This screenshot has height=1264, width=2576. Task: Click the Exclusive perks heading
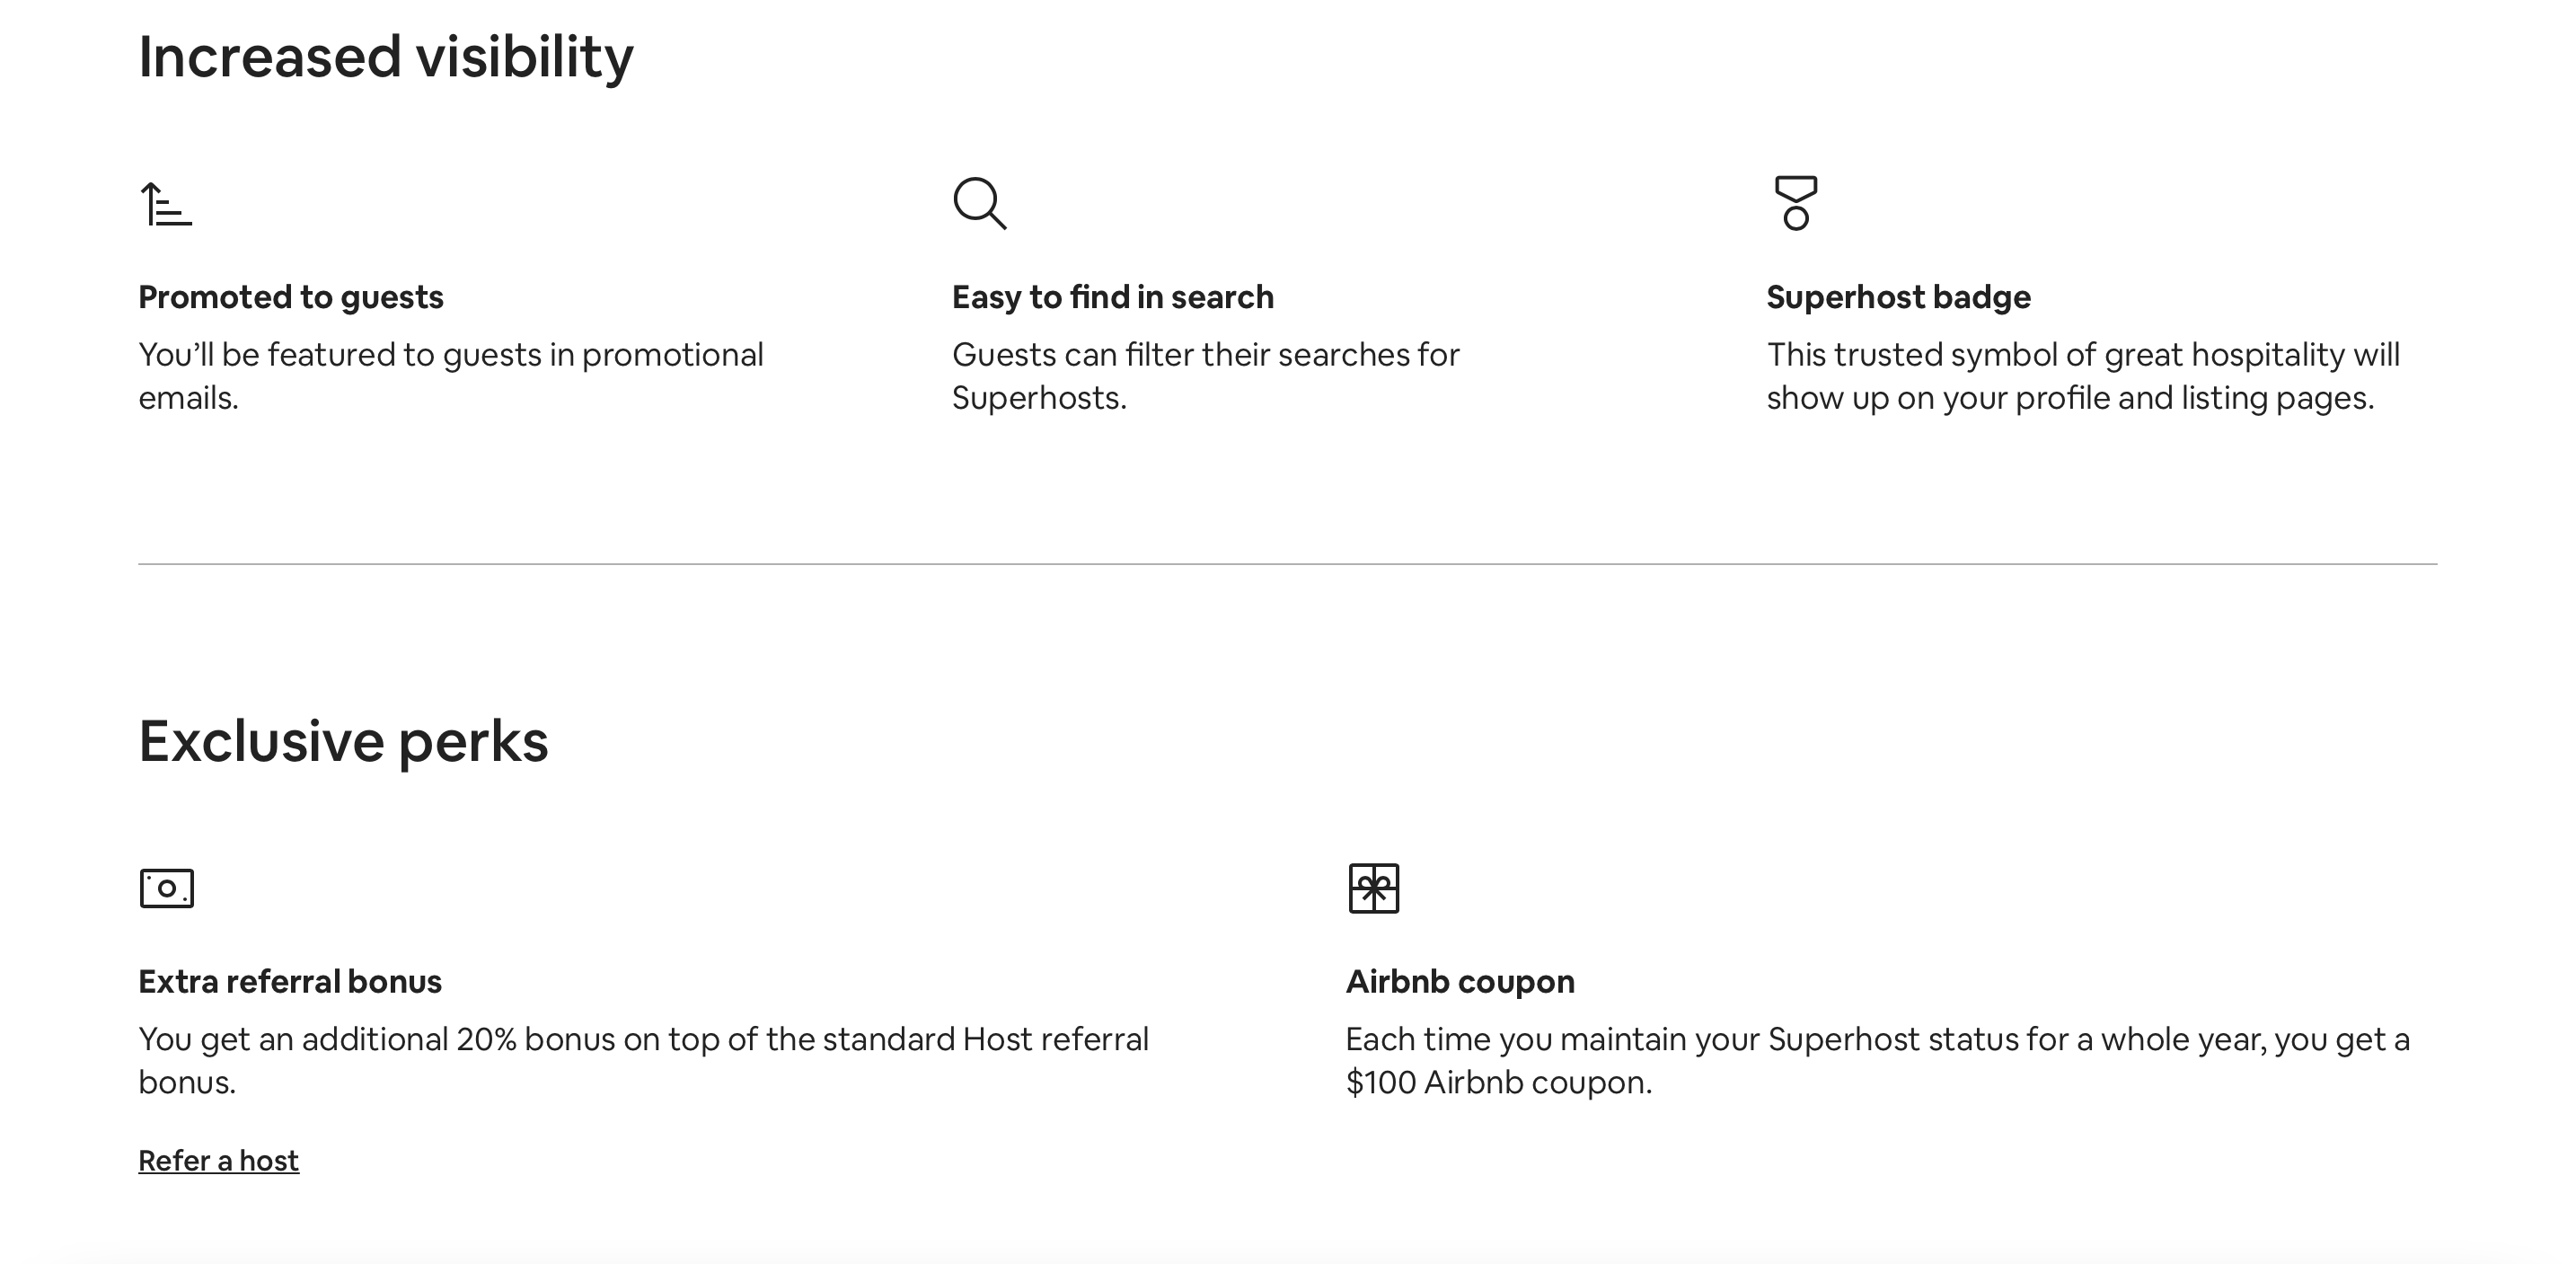coord(343,740)
